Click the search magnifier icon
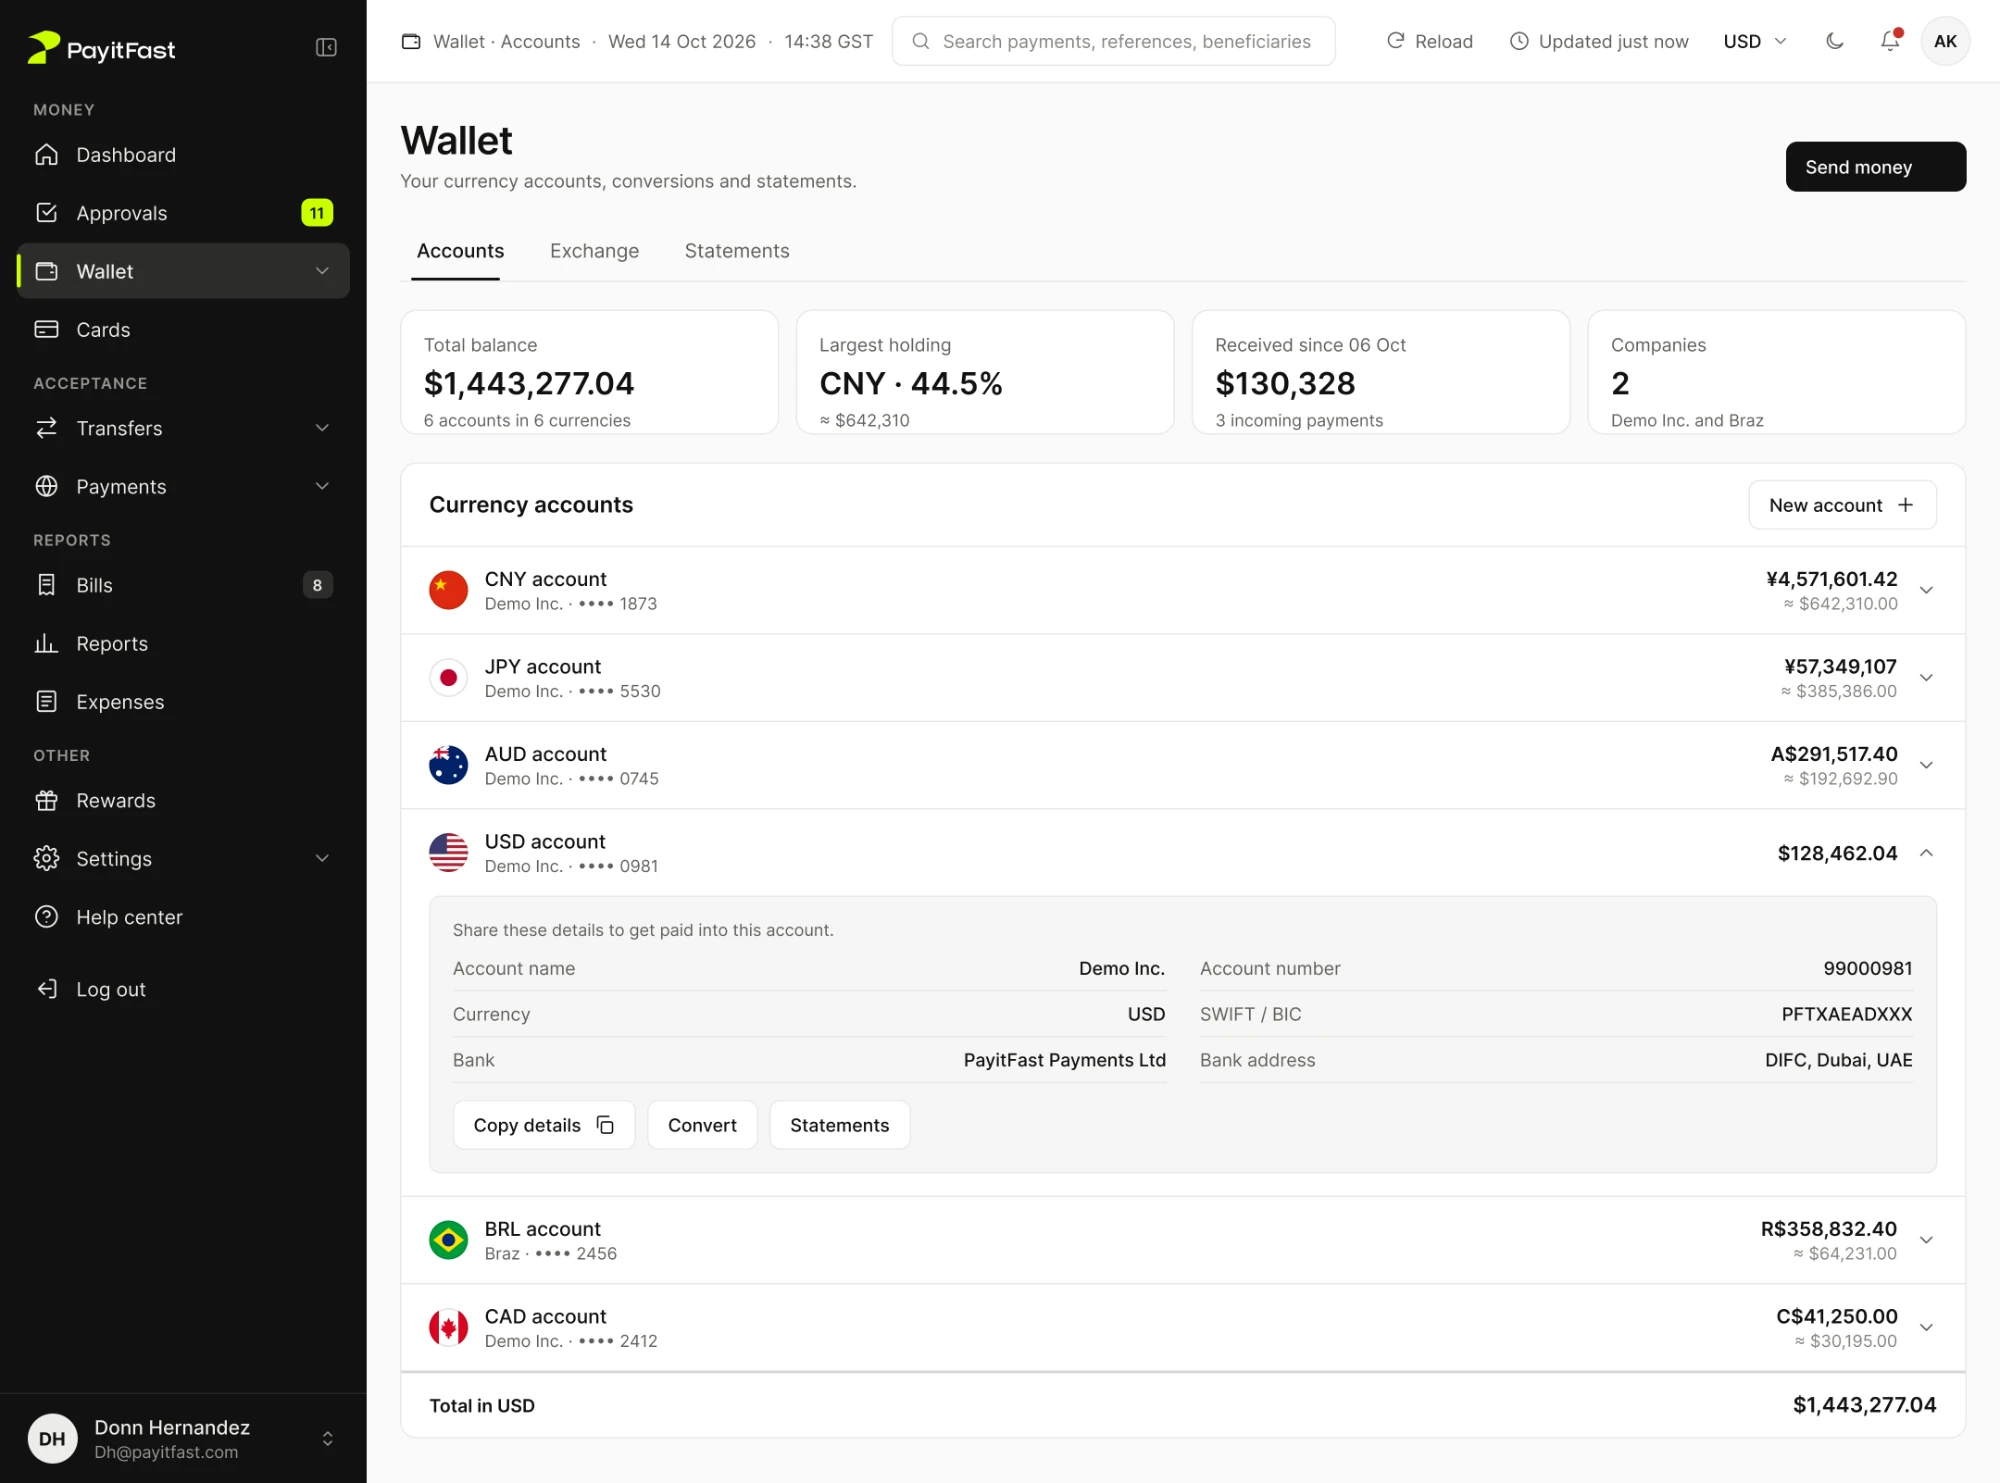 click(x=921, y=41)
